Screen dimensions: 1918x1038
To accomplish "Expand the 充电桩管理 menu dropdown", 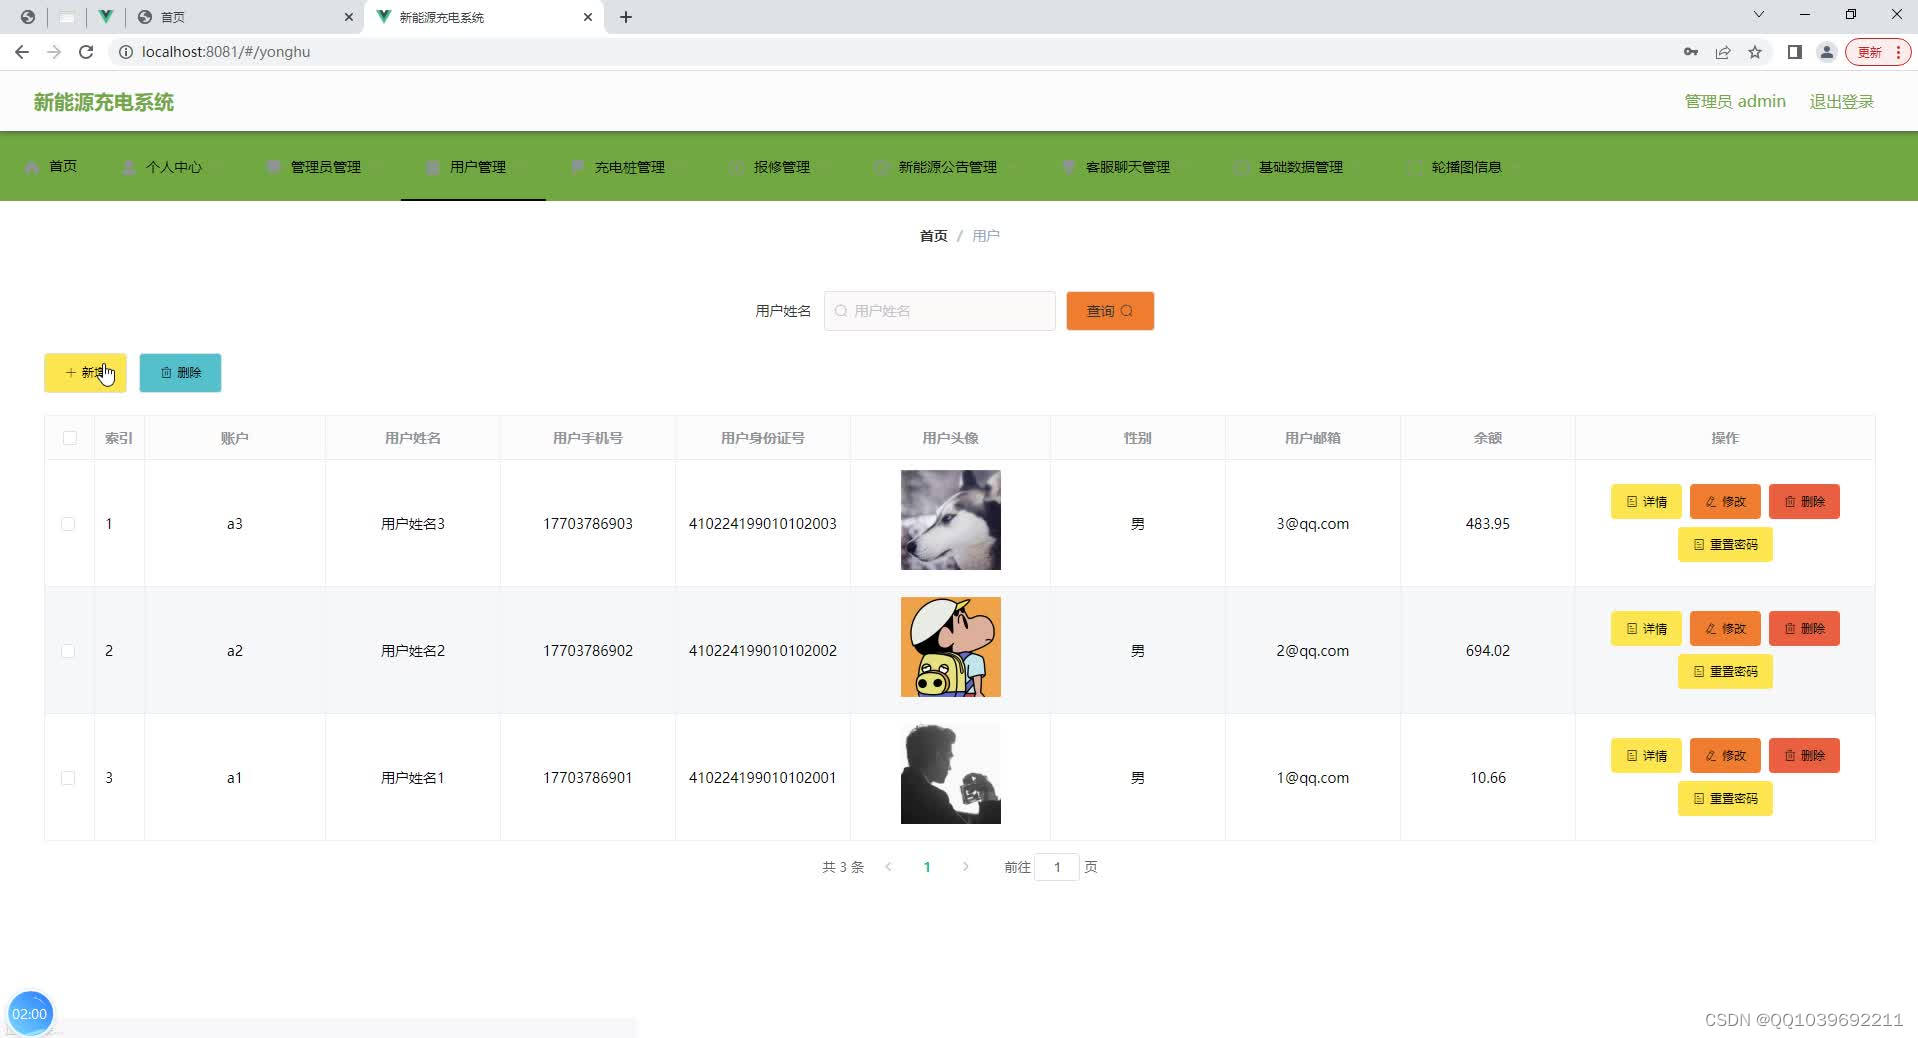I will click(628, 167).
